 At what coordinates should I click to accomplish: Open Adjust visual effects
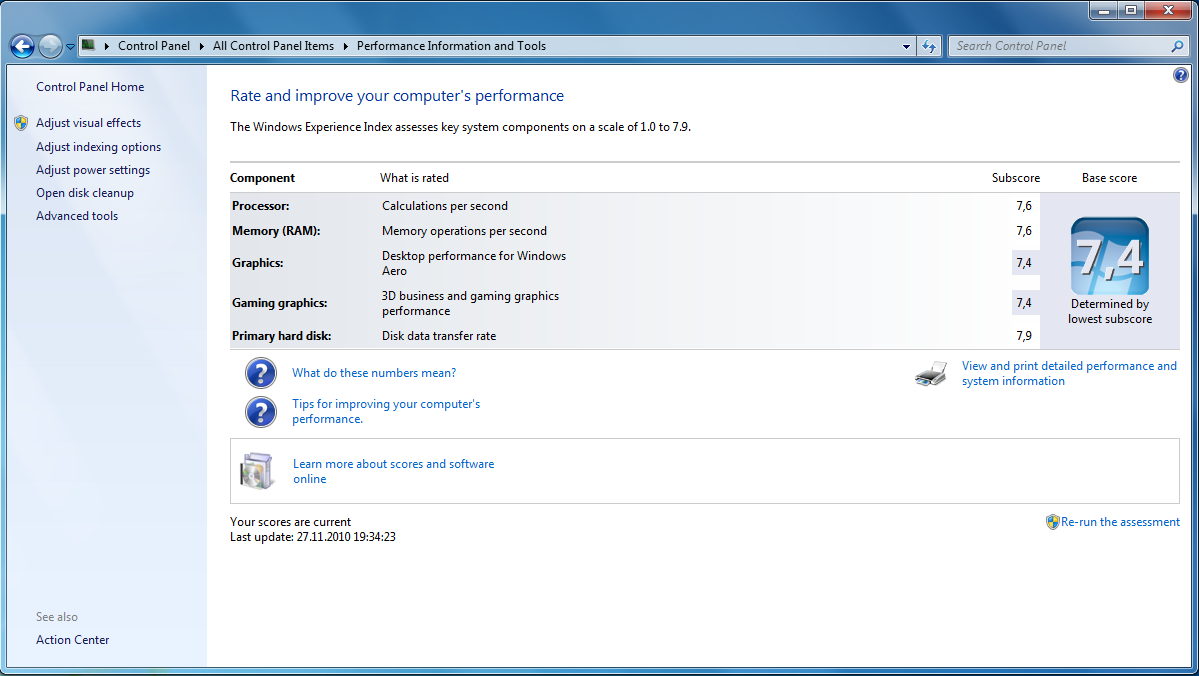pyautogui.click(x=89, y=123)
